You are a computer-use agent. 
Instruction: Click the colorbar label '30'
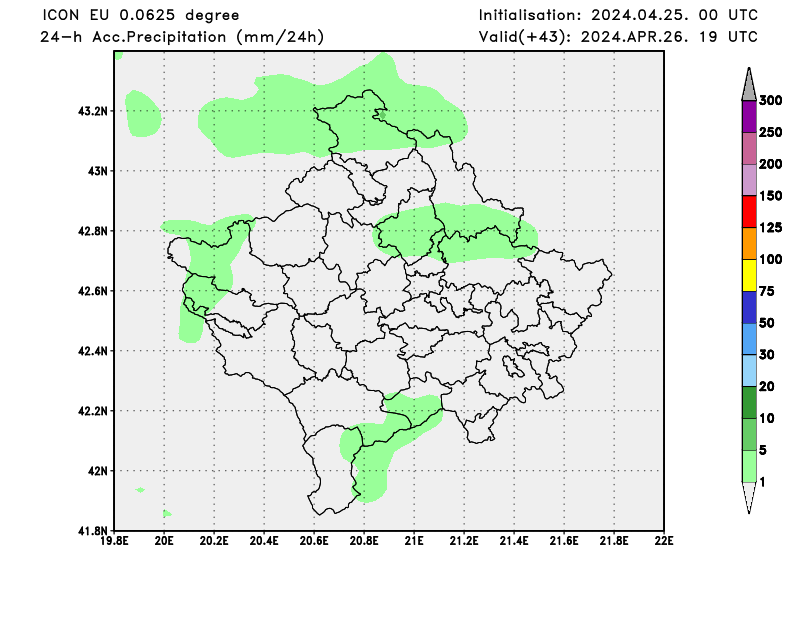767,355
